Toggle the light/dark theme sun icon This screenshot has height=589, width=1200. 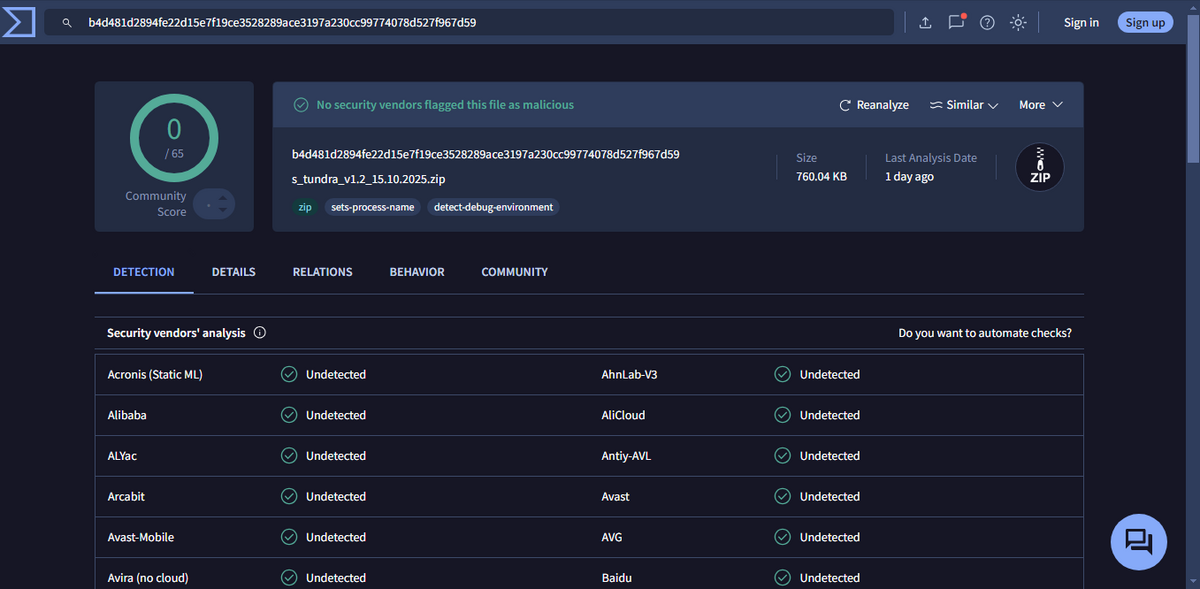pyautogui.click(x=1018, y=22)
